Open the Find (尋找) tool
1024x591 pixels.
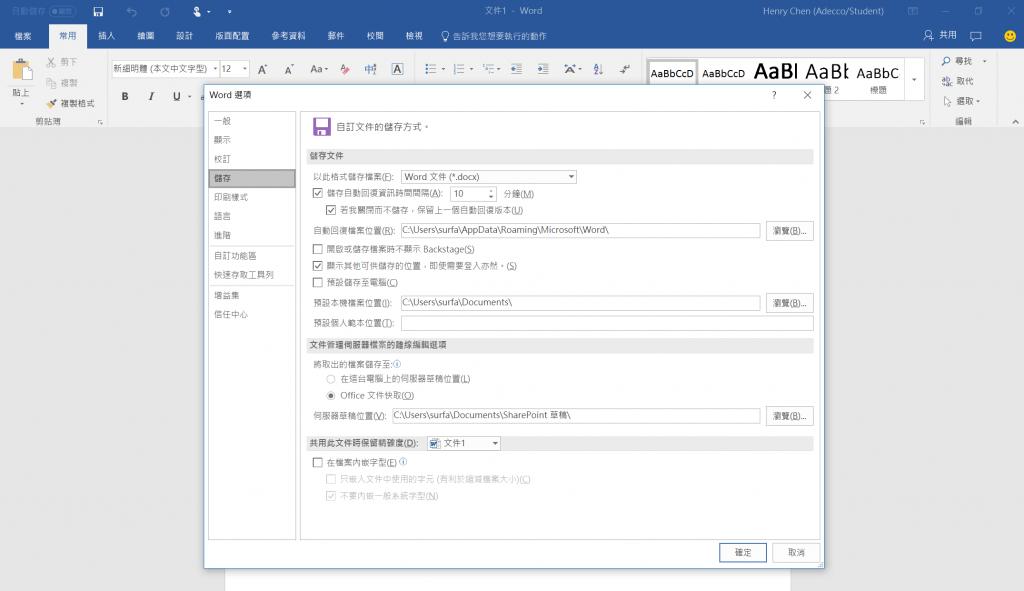pos(955,60)
